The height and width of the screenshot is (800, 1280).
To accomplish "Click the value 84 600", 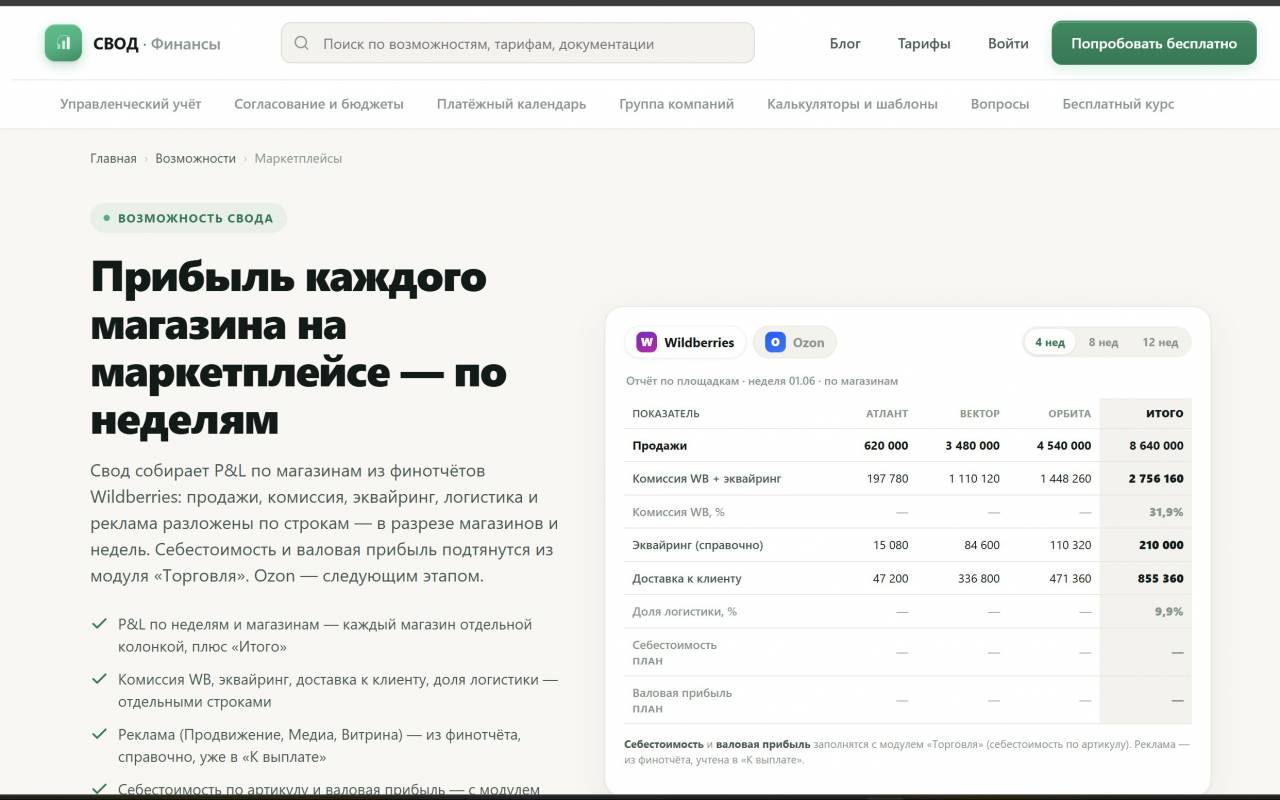I will coord(982,545).
